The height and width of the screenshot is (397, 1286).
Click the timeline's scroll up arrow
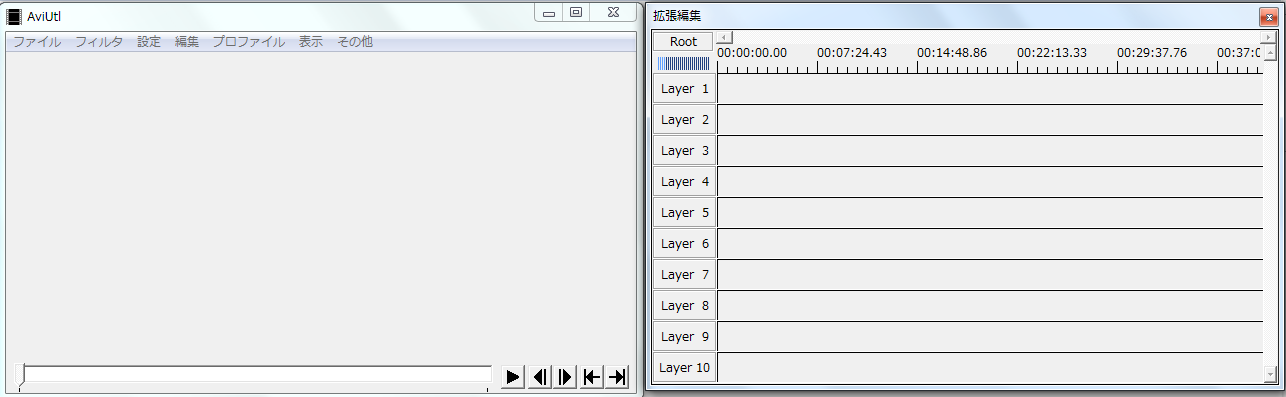point(1270,53)
